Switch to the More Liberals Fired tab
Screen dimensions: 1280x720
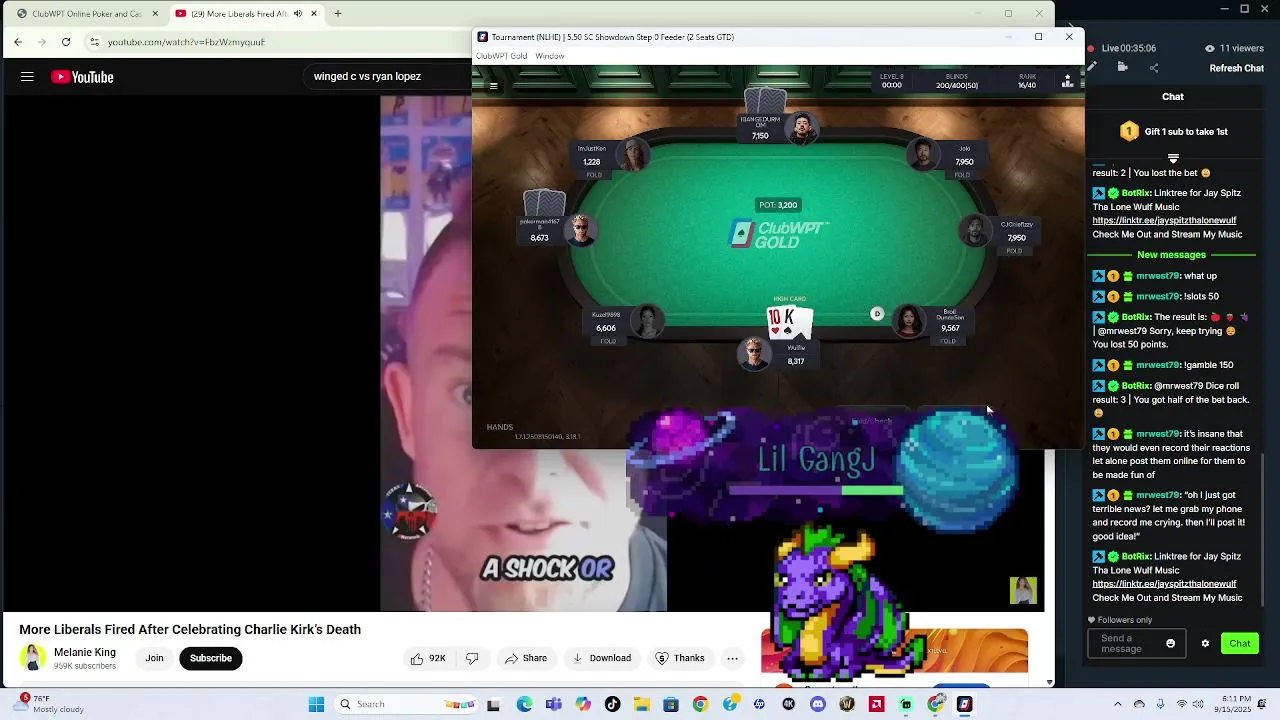click(x=246, y=14)
